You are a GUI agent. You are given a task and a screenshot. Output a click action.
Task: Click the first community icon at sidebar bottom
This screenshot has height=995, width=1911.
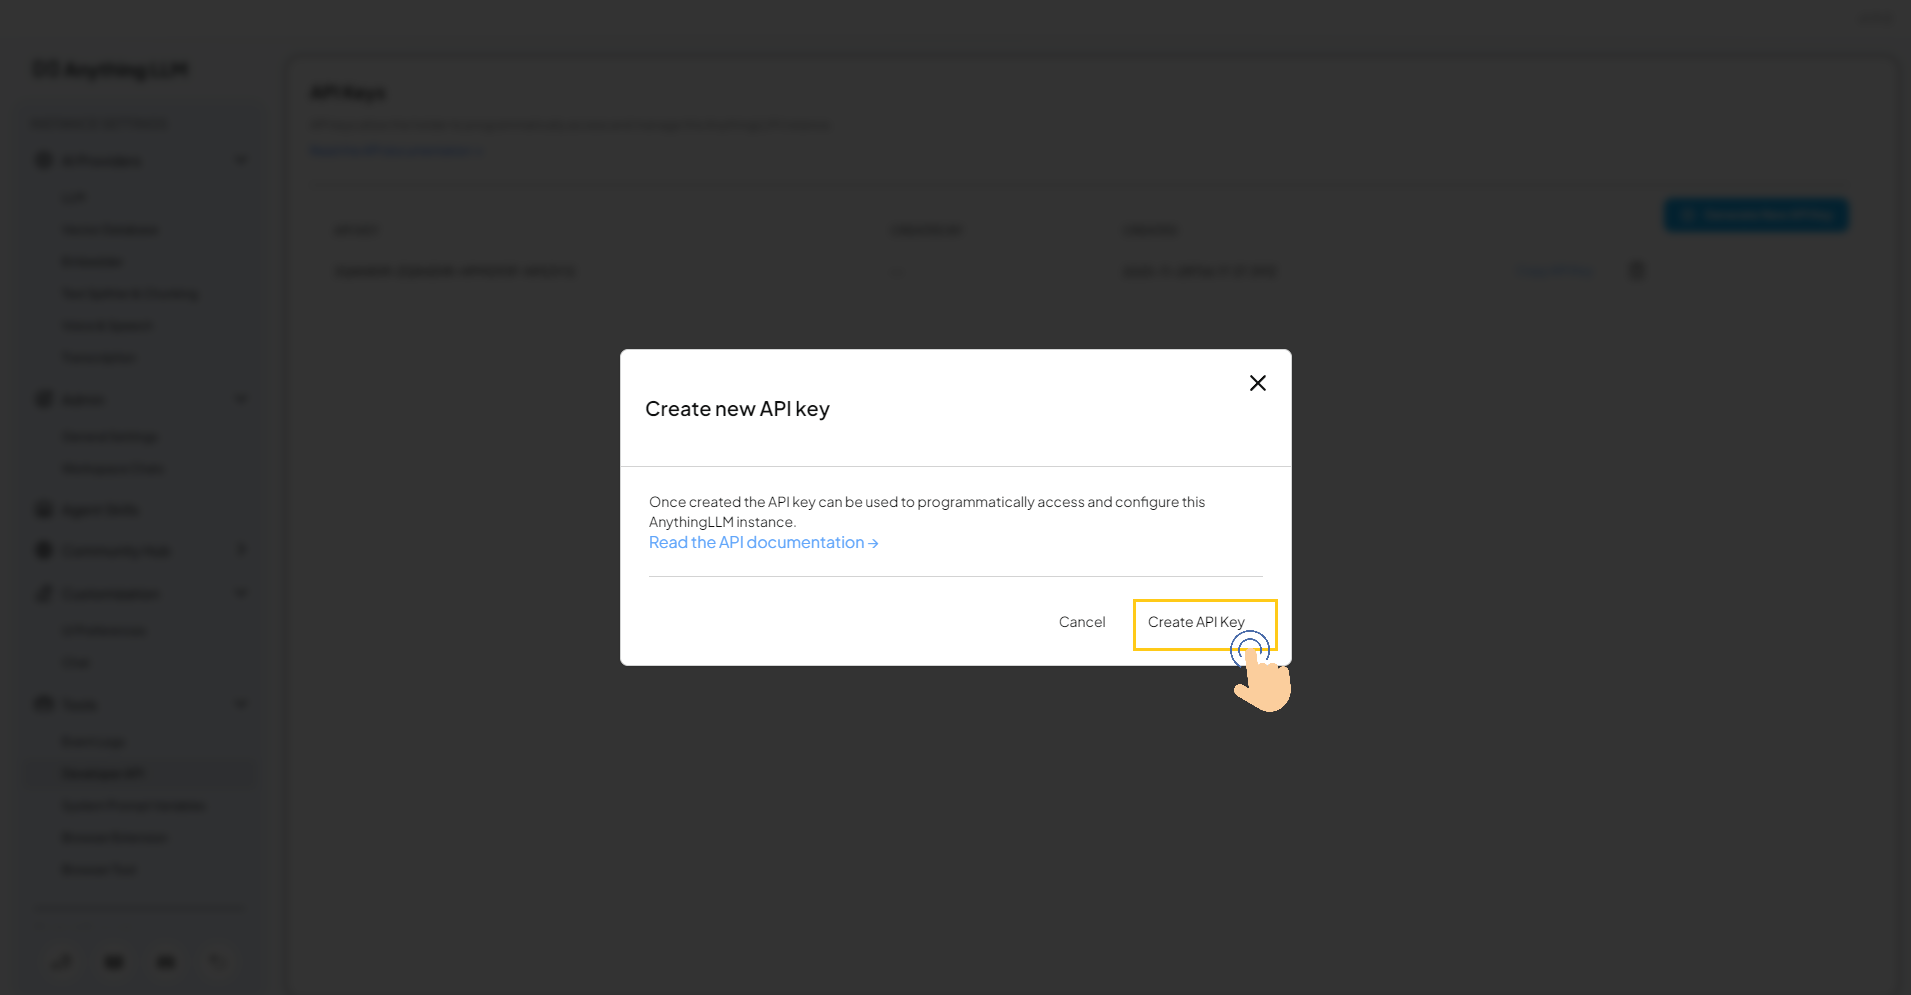pos(62,961)
